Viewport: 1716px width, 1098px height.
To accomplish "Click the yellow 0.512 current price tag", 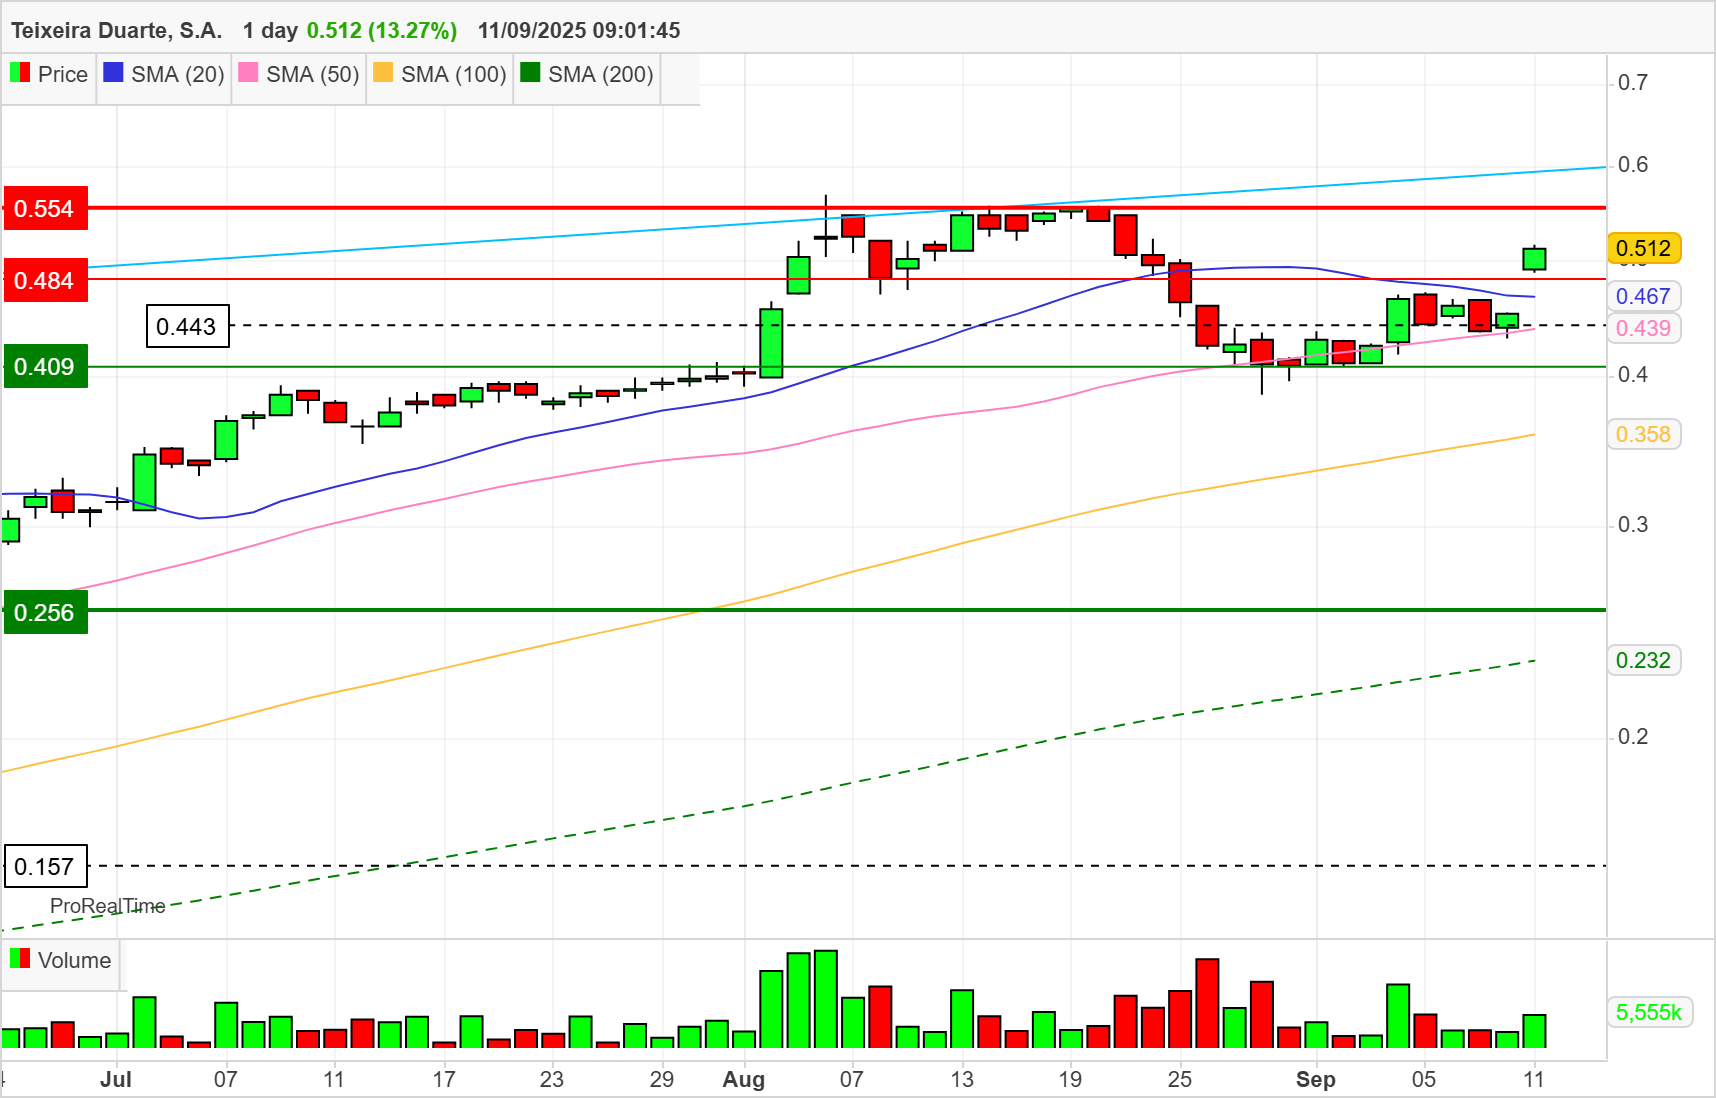I will point(1644,248).
